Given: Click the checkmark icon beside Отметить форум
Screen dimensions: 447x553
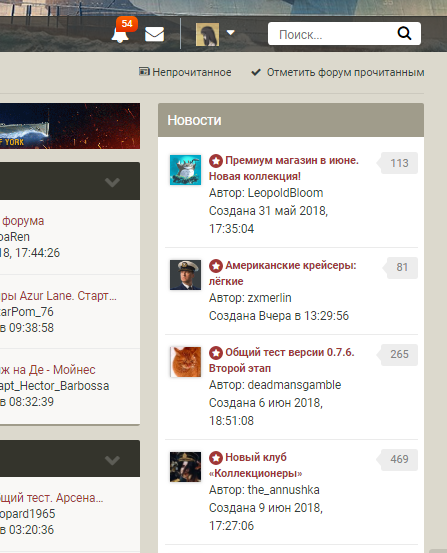Looking at the screenshot, I should (x=256, y=72).
